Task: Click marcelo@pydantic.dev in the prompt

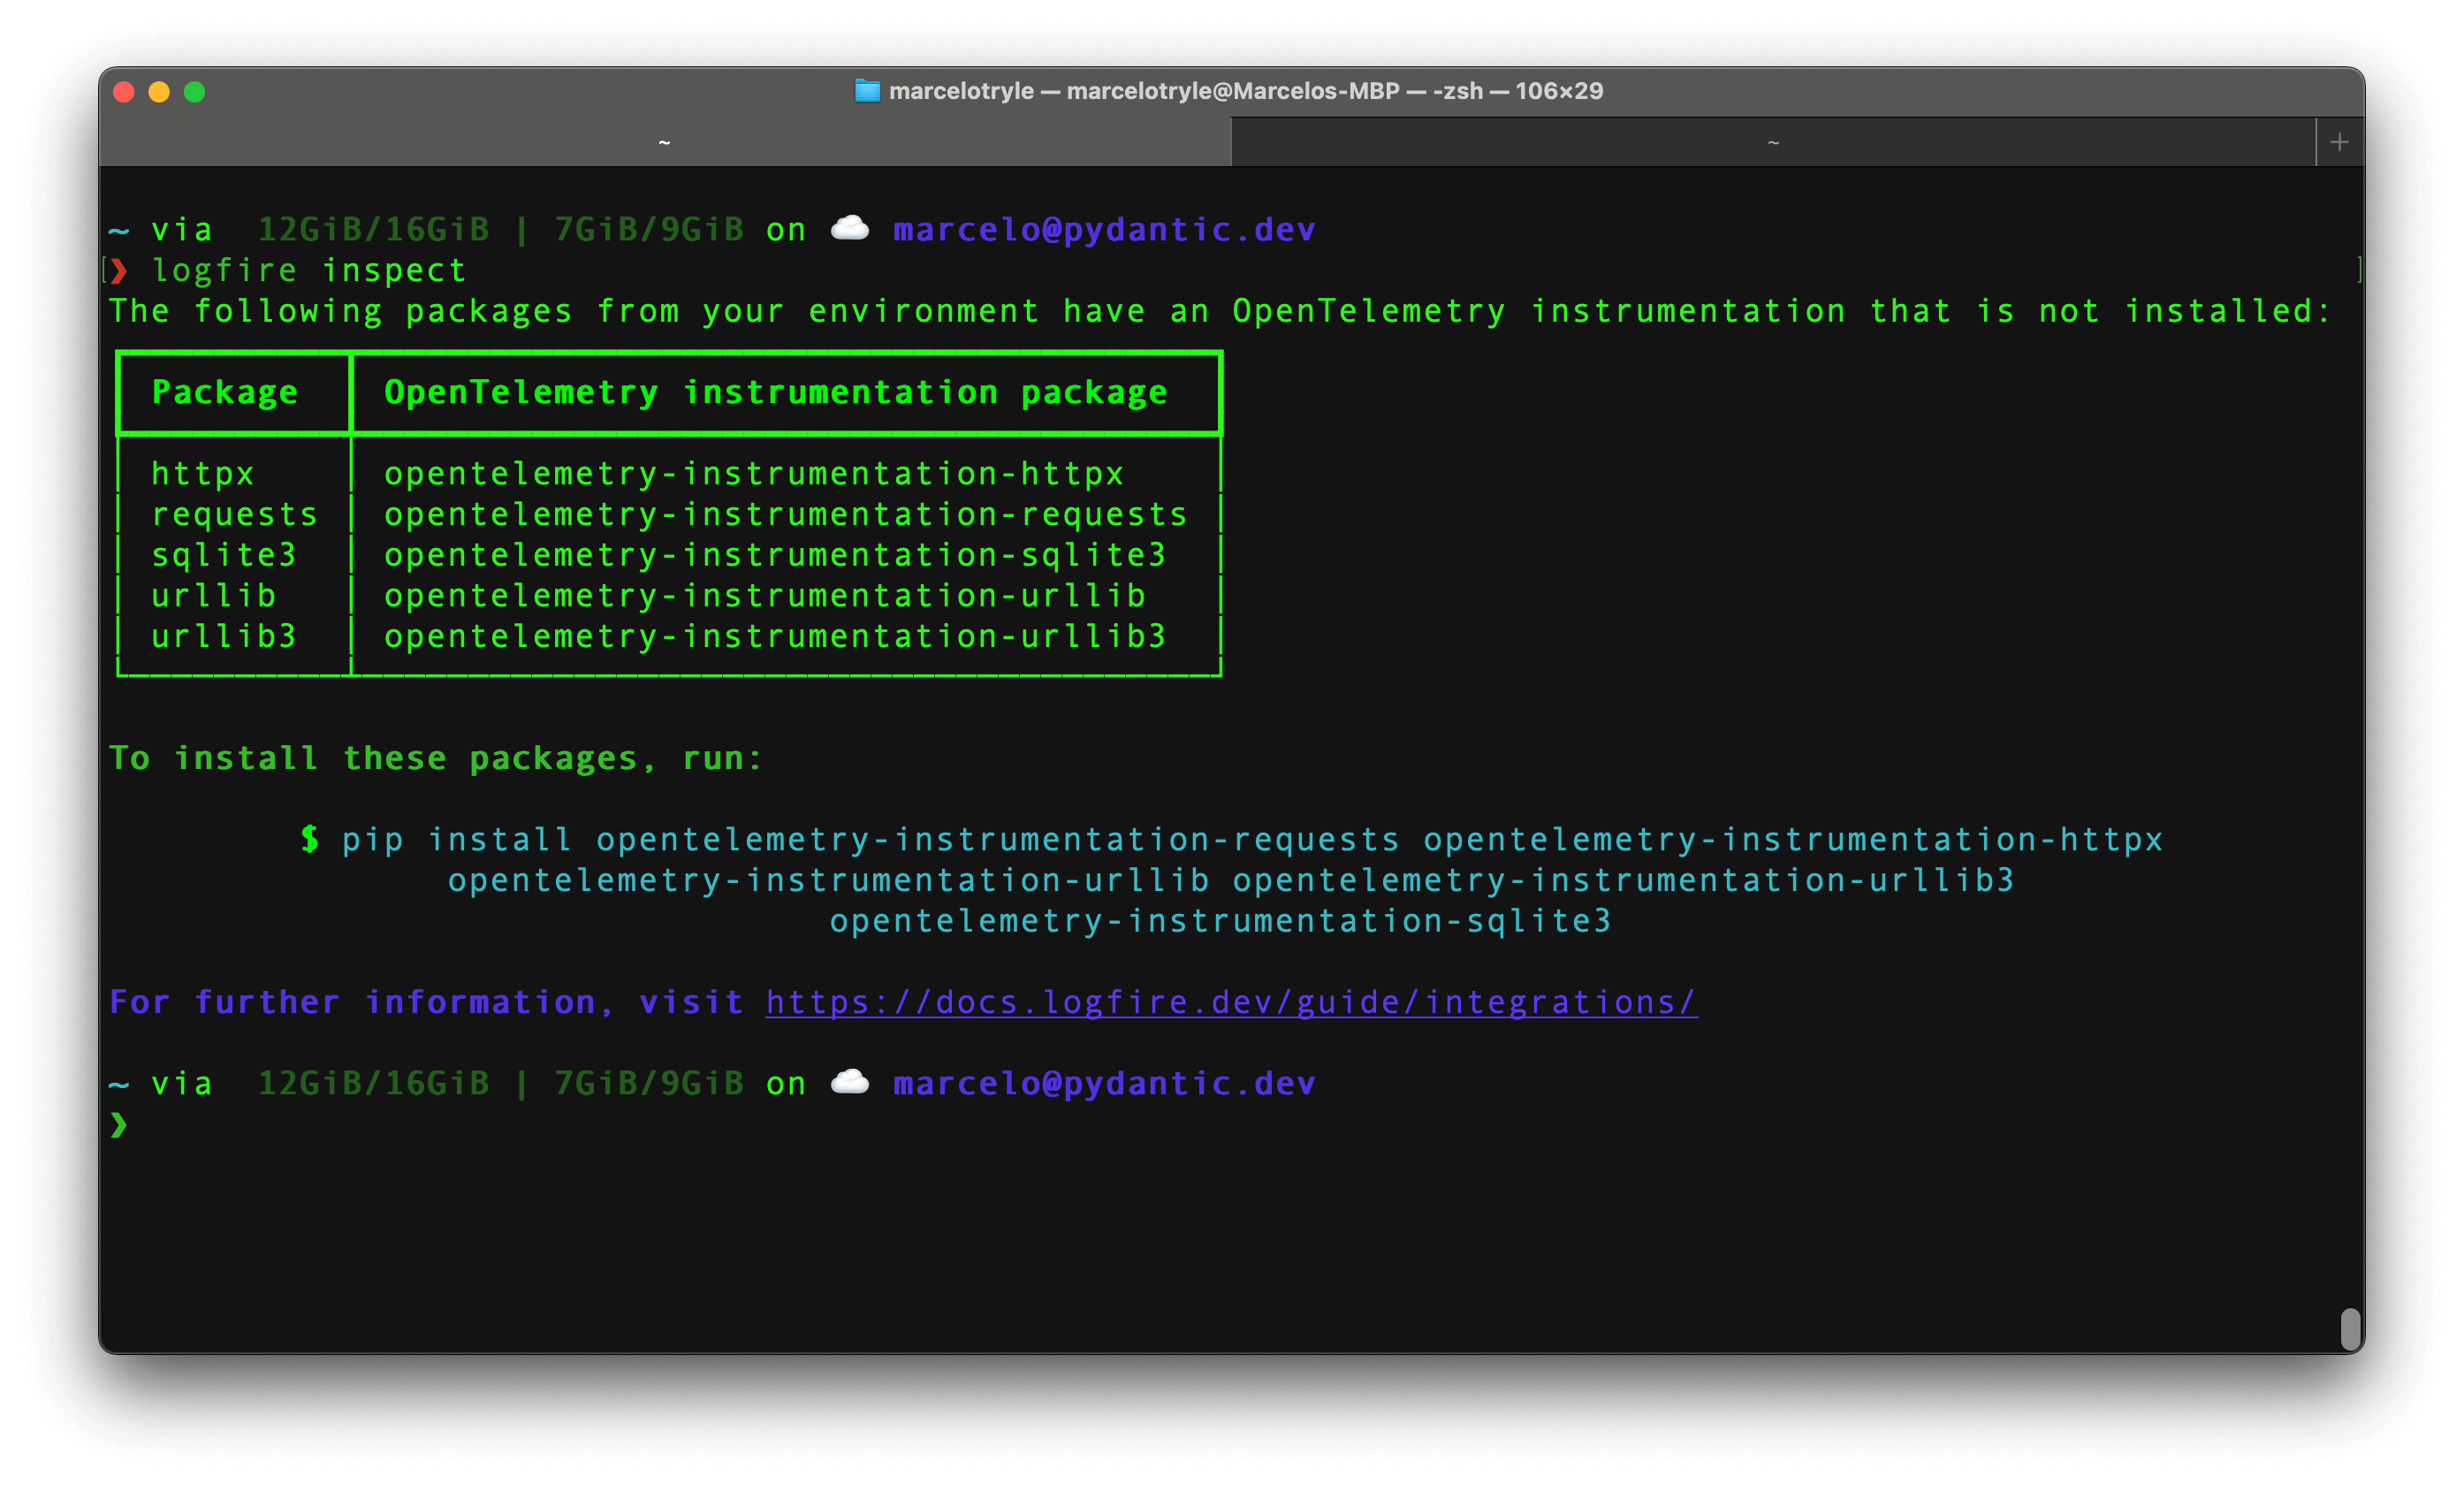Action: 1103,228
